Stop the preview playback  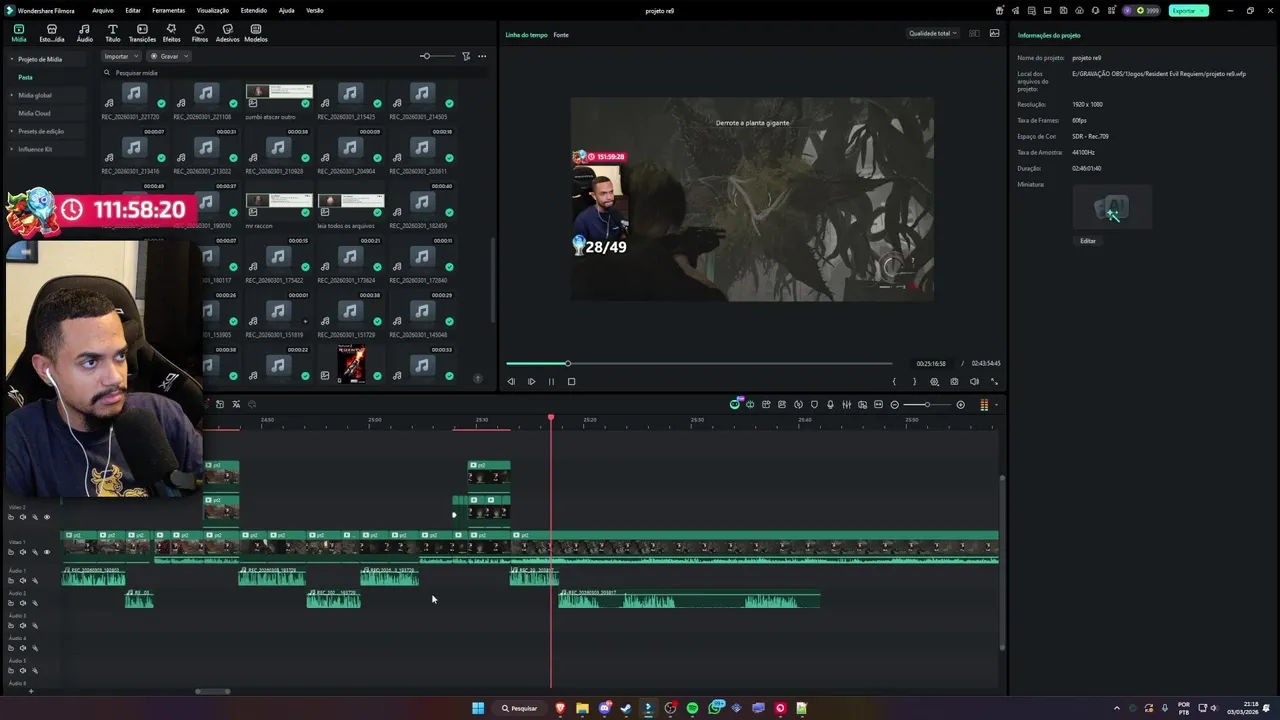pyautogui.click(x=571, y=381)
